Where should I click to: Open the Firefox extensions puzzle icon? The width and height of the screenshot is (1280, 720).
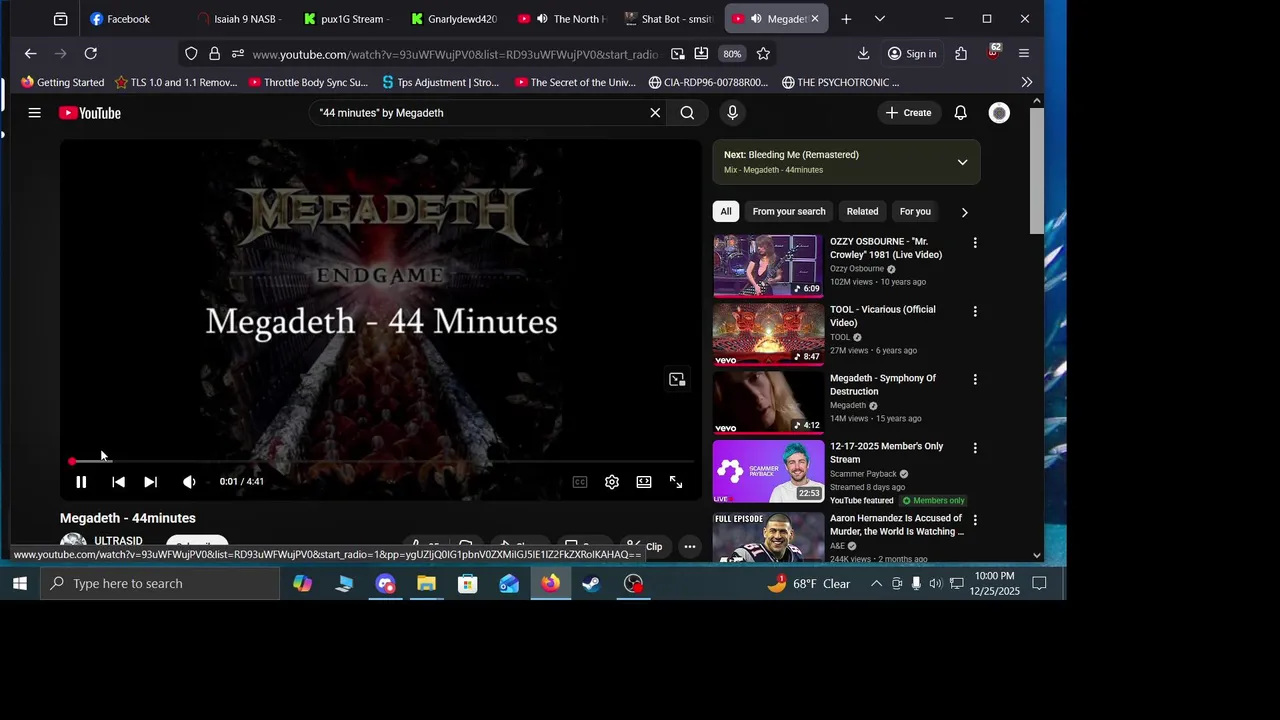point(961,54)
